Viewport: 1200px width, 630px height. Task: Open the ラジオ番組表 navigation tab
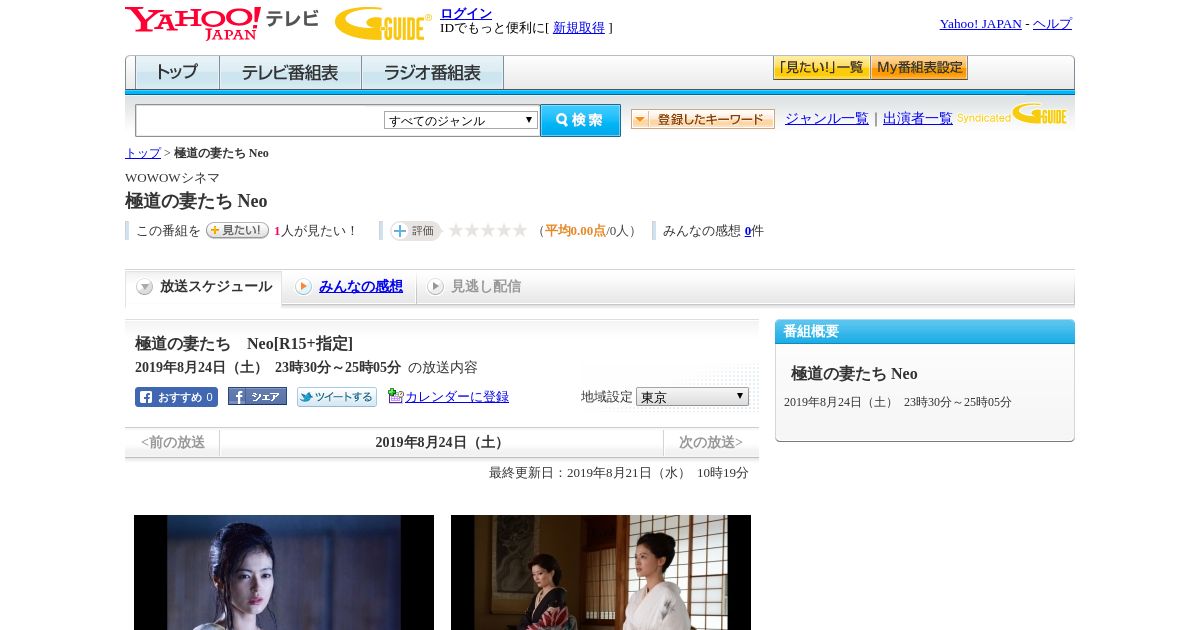coord(432,73)
